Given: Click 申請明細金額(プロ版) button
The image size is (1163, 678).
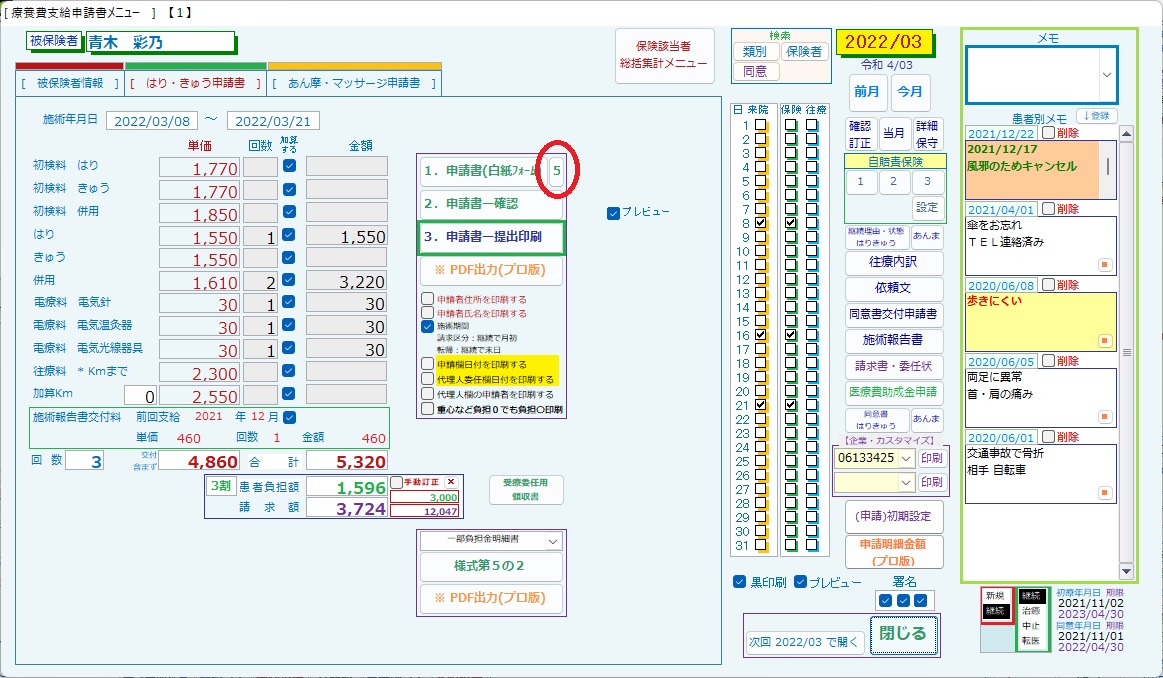Looking at the screenshot, I should (x=894, y=553).
